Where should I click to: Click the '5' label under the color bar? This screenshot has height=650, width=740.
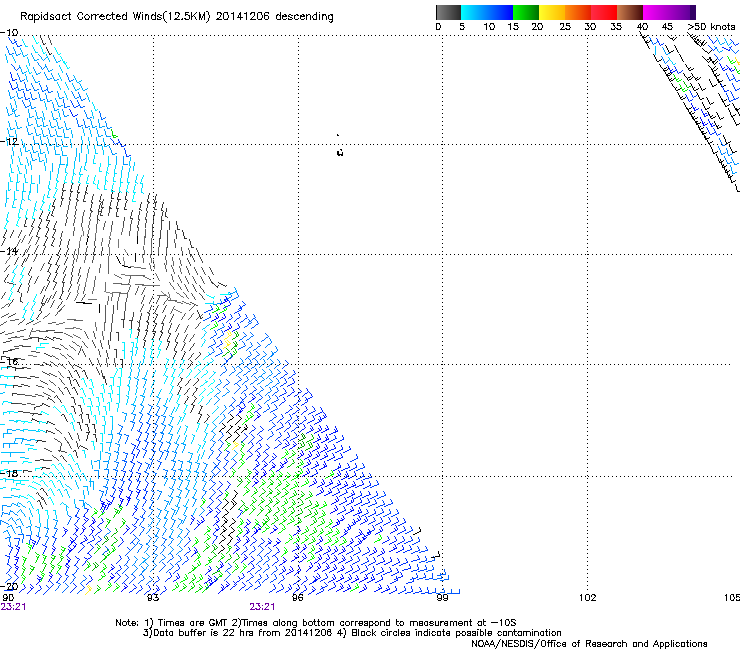(x=462, y=27)
